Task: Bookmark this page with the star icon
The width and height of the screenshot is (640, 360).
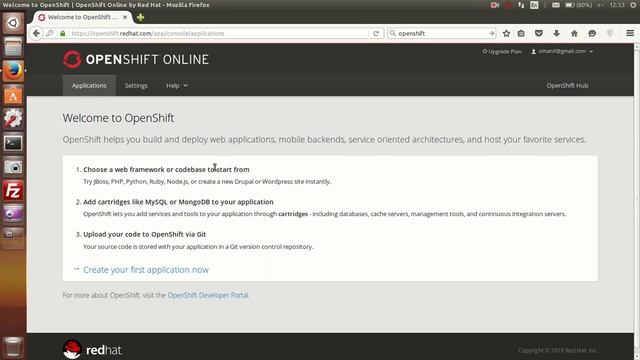Action: [506, 33]
